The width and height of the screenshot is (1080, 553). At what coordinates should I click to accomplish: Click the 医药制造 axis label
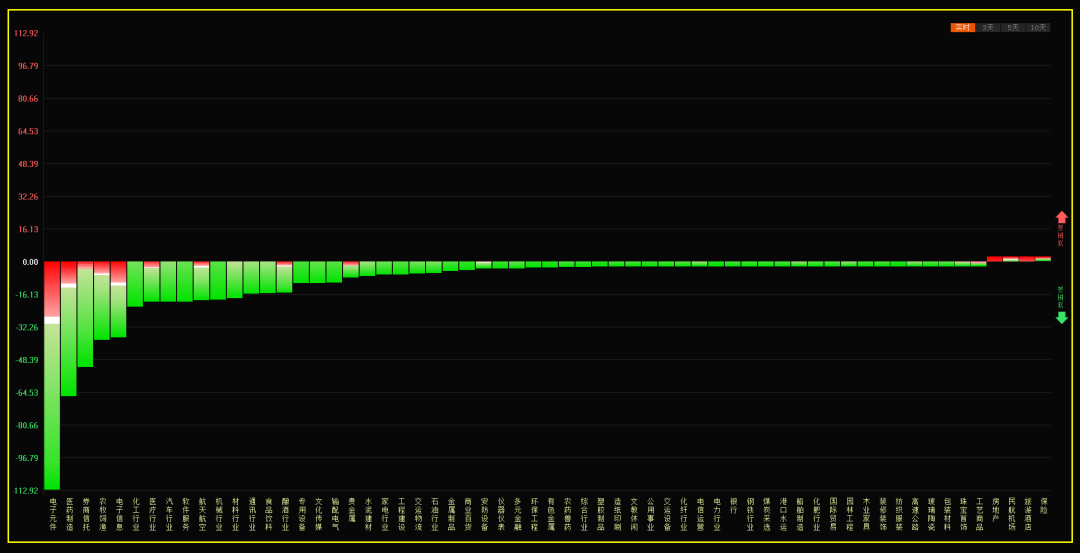(x=69, y=515)
